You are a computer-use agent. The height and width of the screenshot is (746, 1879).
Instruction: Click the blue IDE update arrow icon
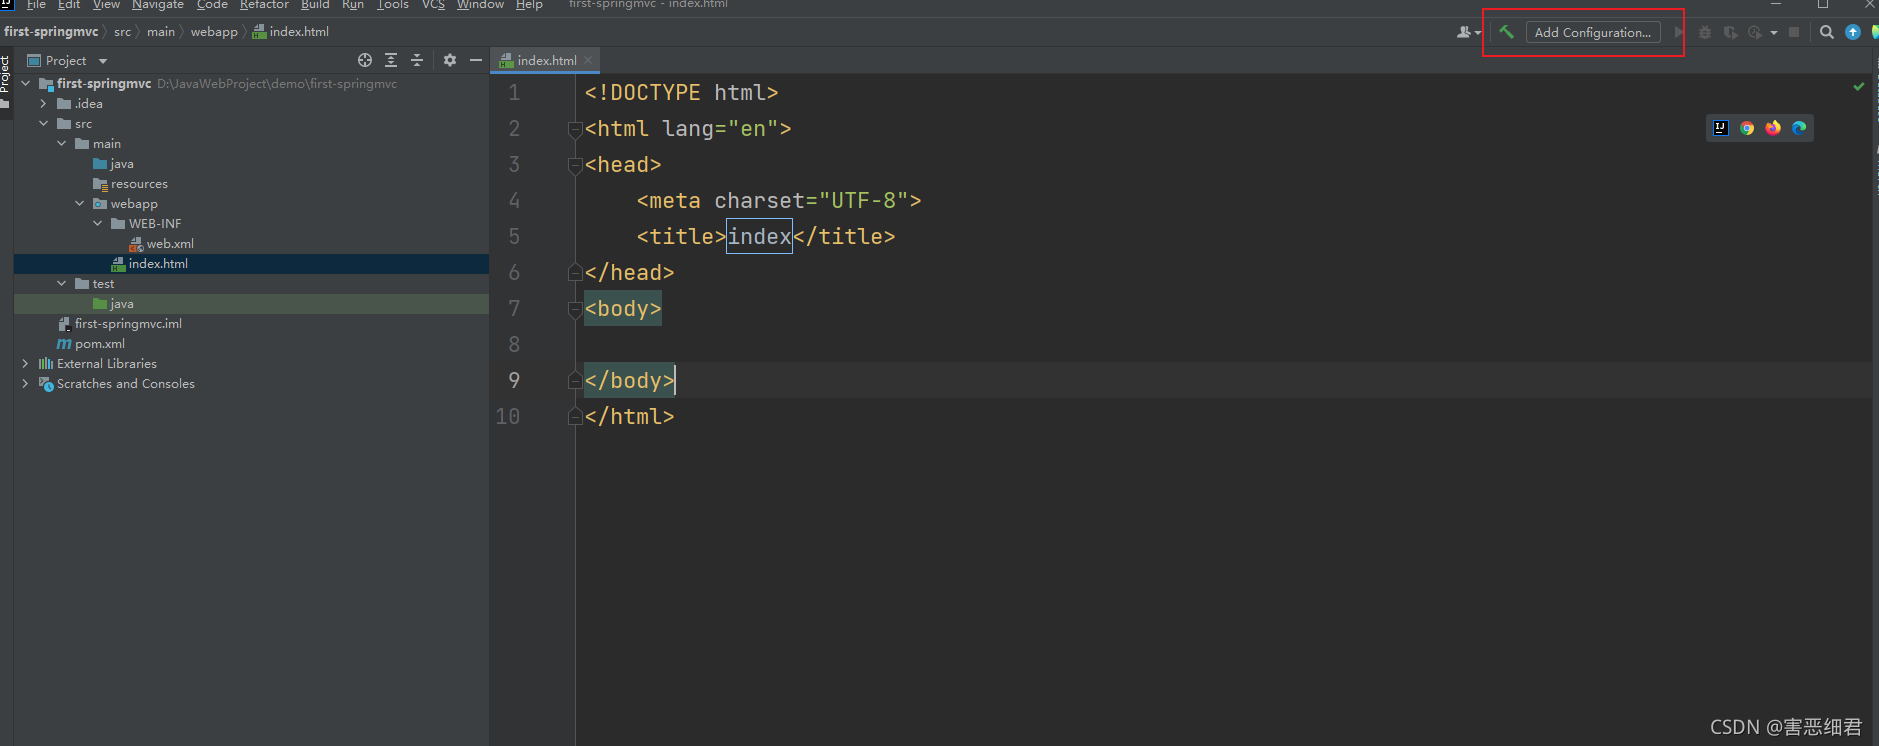pos(1853,32)
